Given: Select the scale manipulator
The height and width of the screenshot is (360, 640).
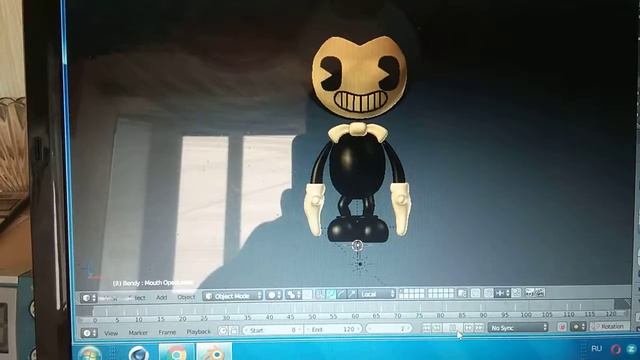Looking at the screenshot, I should click(351, 294).
